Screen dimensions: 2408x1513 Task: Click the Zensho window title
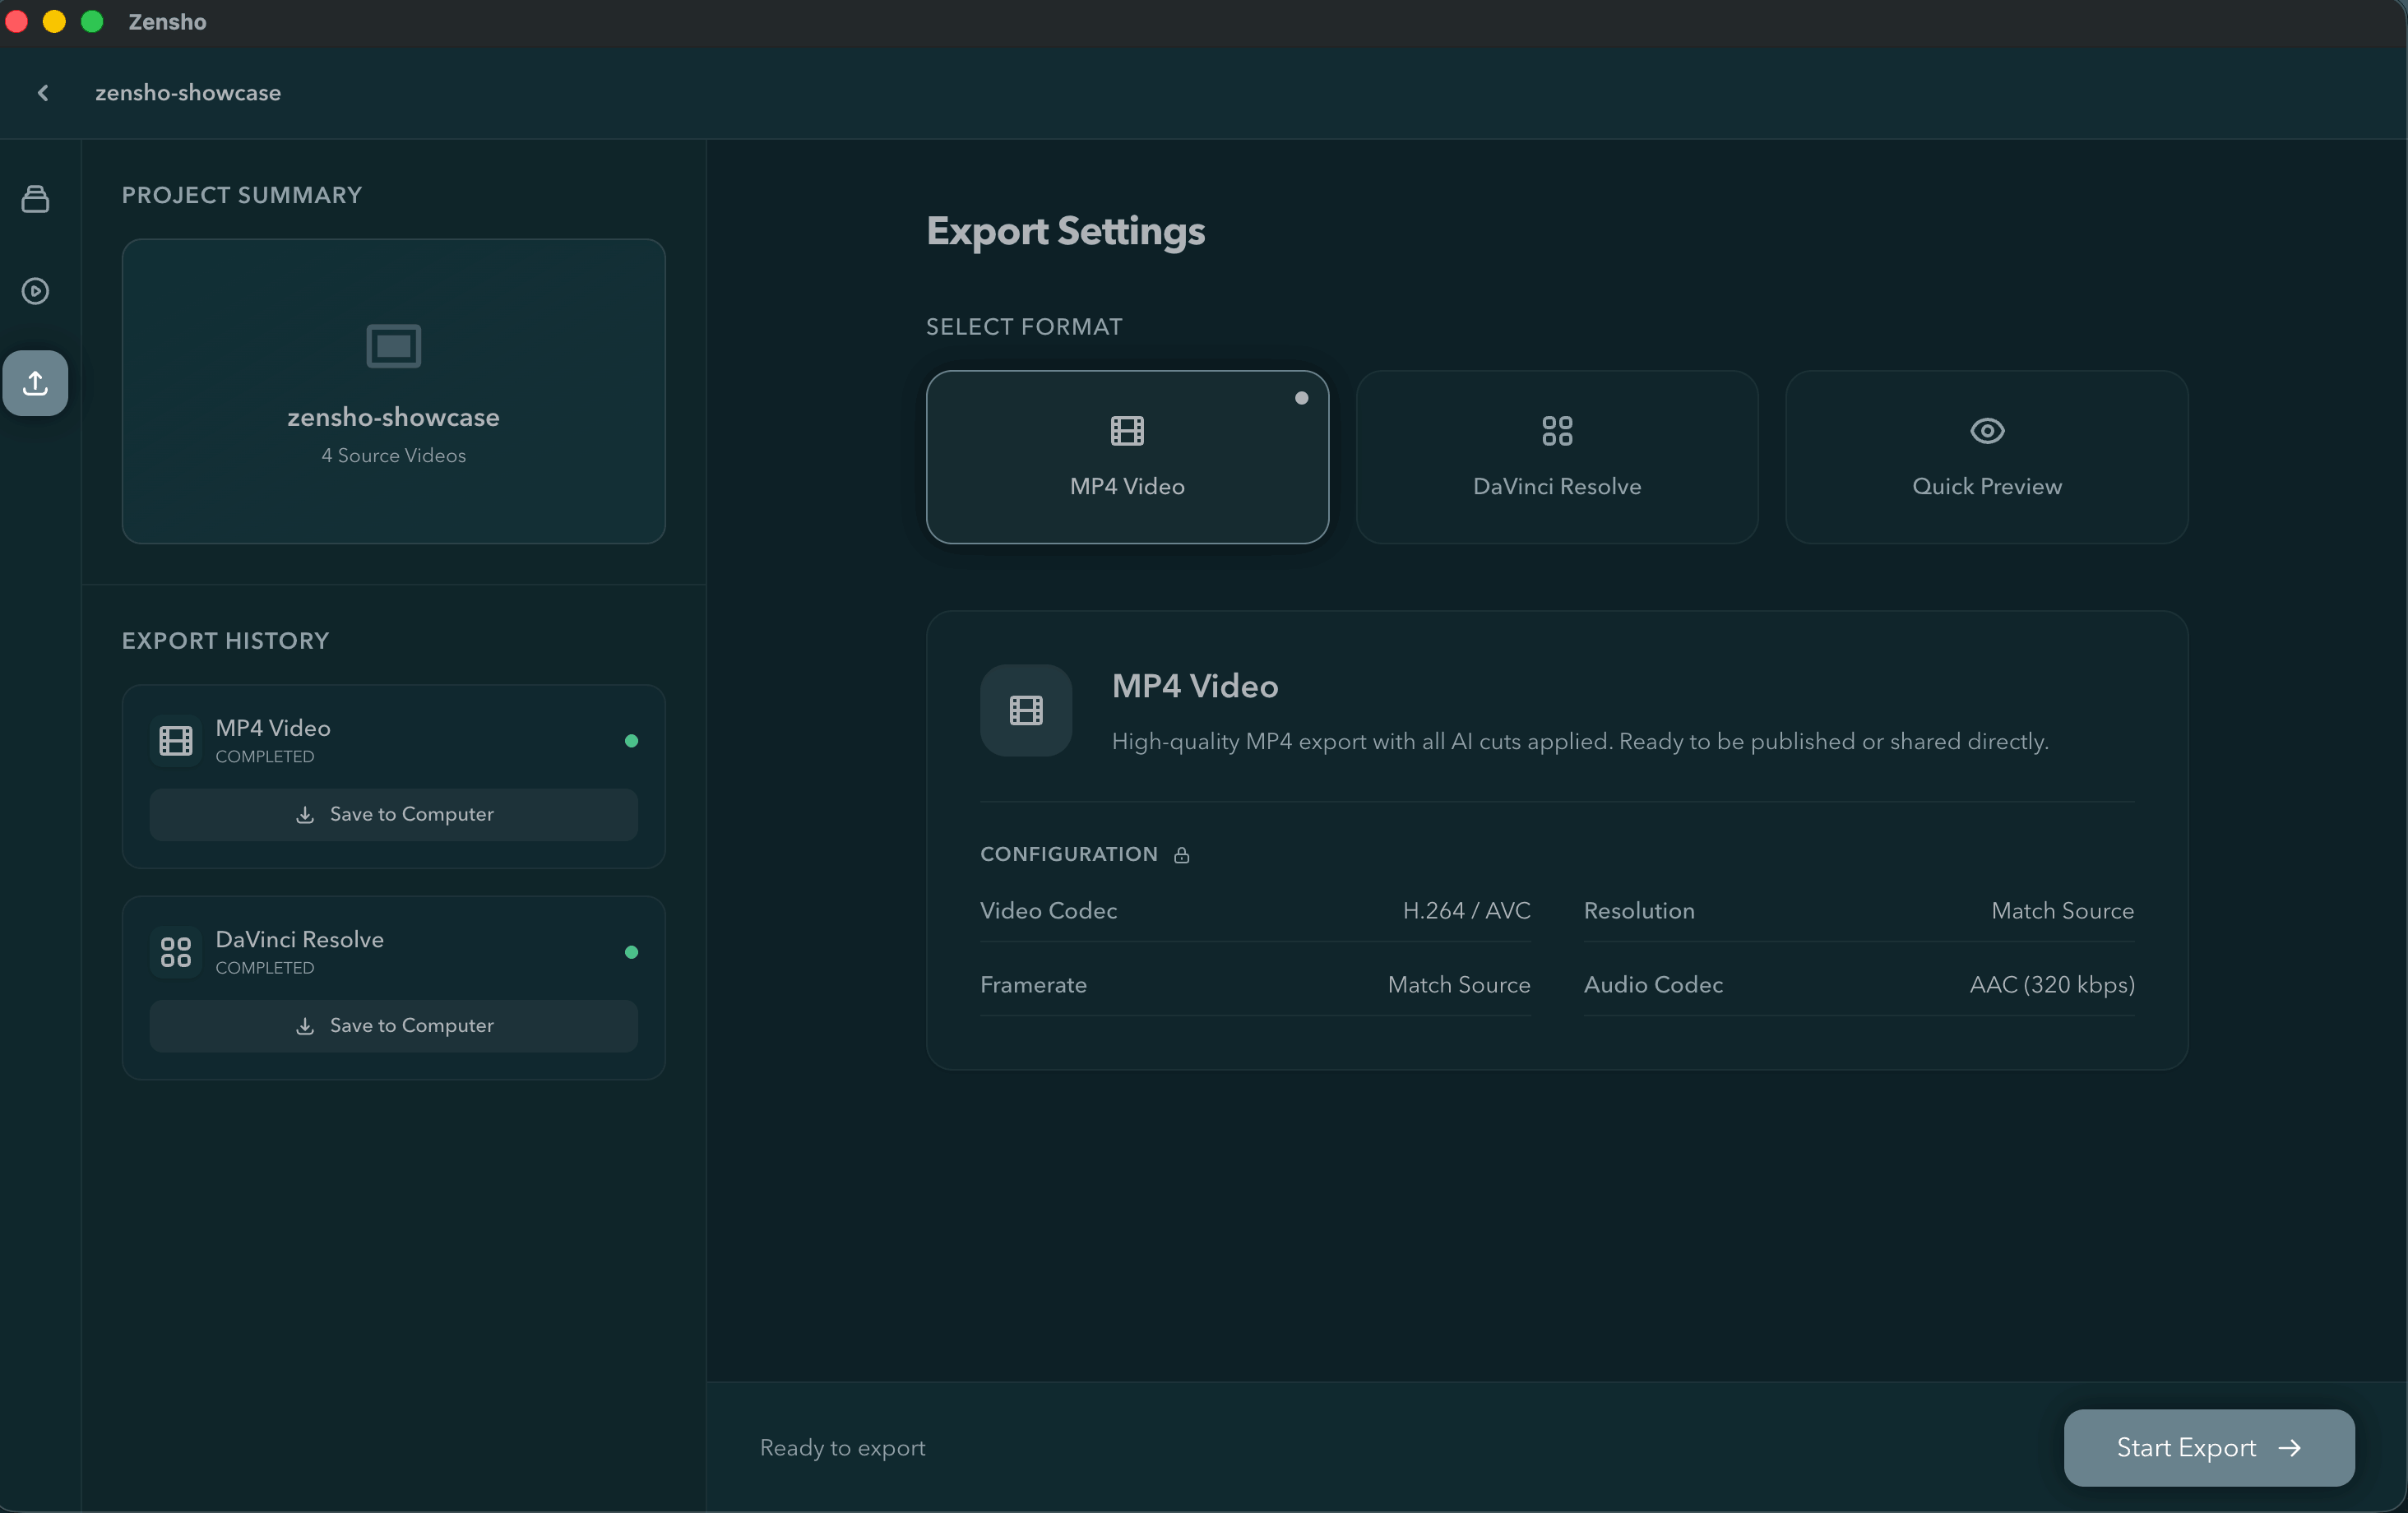pyautogui.click(x=167, y=22)
